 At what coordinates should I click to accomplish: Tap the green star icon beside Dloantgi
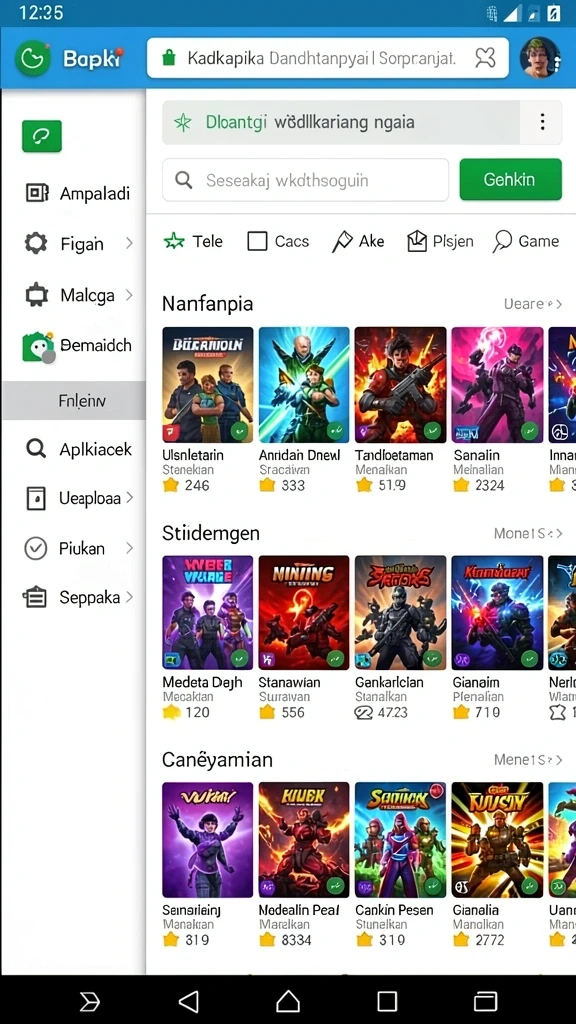pos(183,122)
